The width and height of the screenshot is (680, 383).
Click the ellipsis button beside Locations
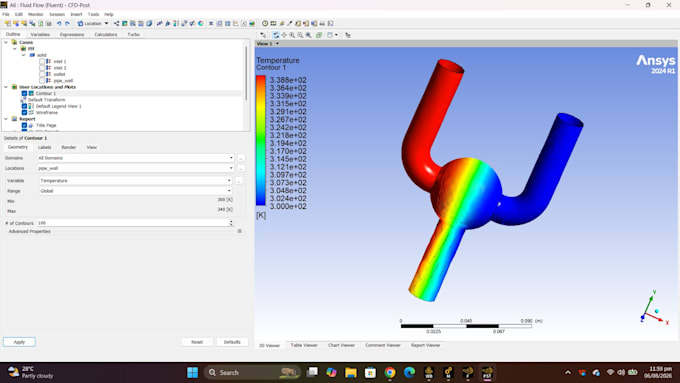(241, 168)
